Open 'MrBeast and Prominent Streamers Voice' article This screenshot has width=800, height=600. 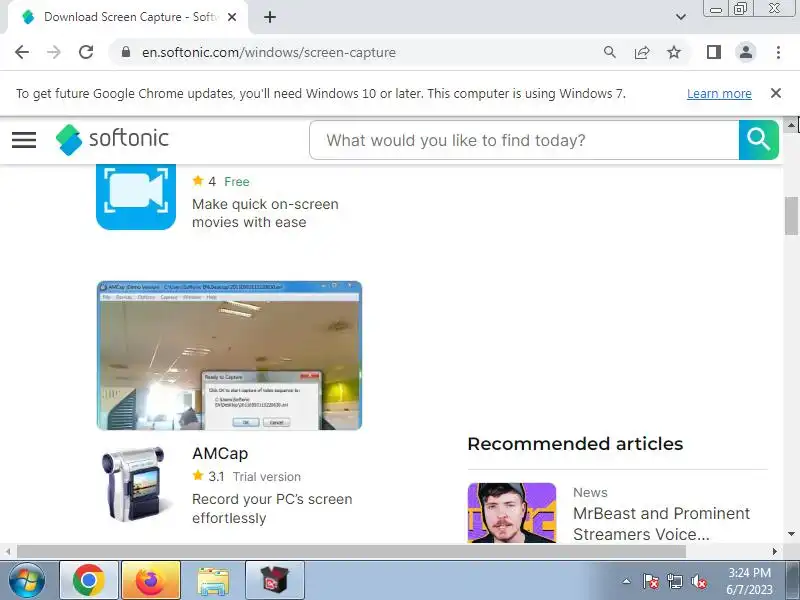click(661, 524)
